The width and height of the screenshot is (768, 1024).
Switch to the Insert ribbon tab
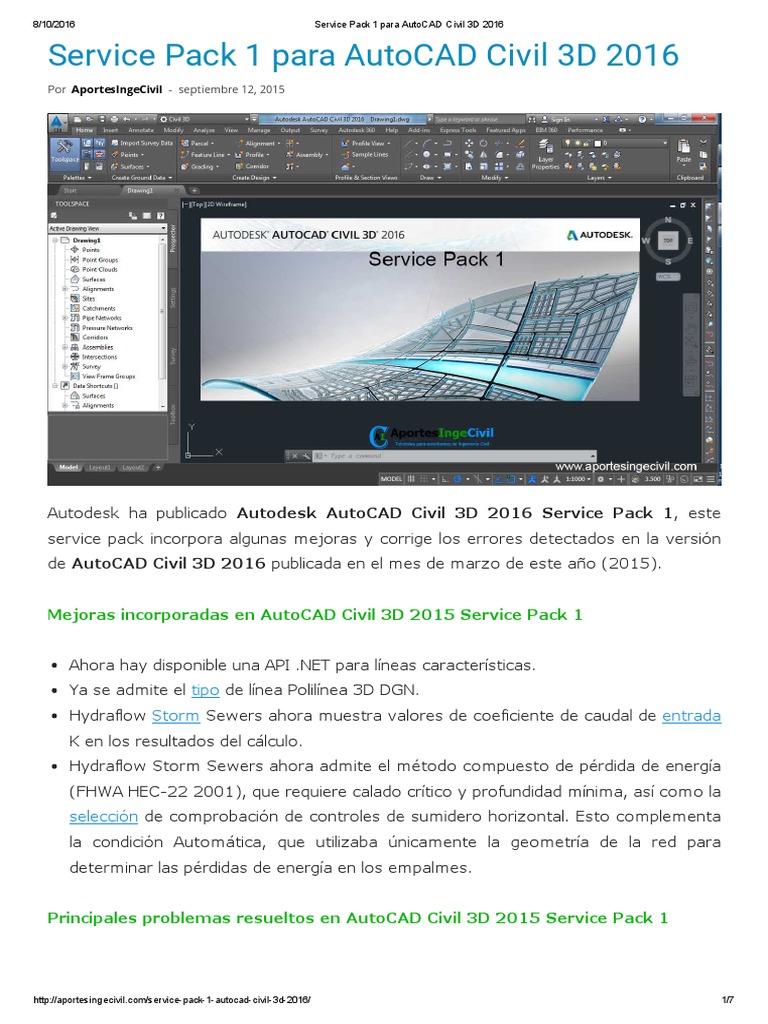tap(110, 130)
